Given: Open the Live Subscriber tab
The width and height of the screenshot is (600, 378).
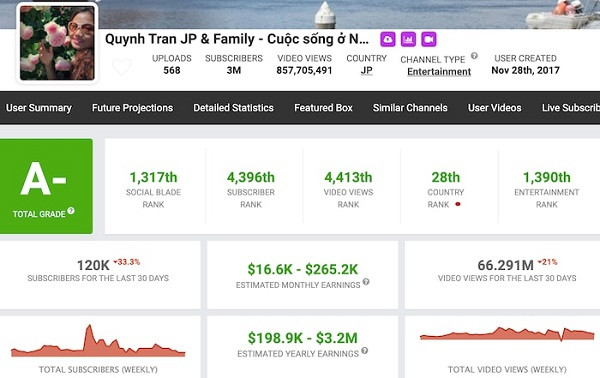Looking at the screenshot, I should 571,108.
